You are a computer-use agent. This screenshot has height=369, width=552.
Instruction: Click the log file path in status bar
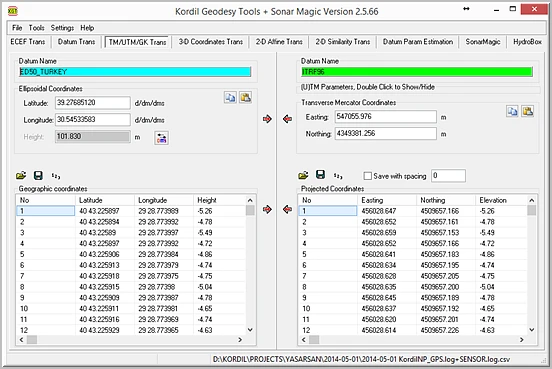click(362, 359)
